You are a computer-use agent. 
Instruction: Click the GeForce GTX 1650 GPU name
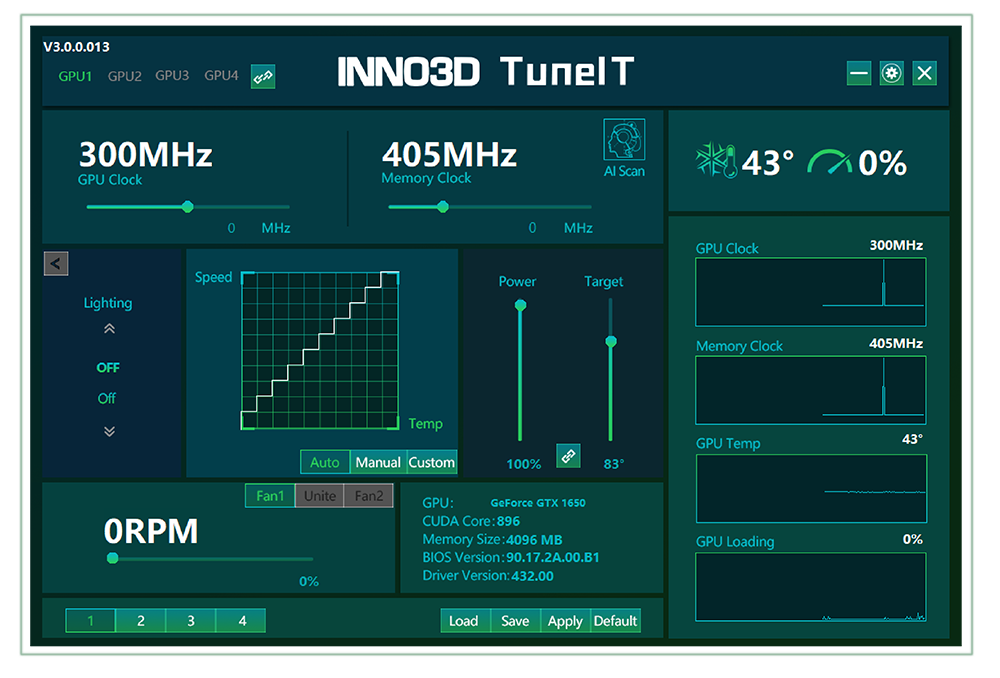tap(538, 503)
